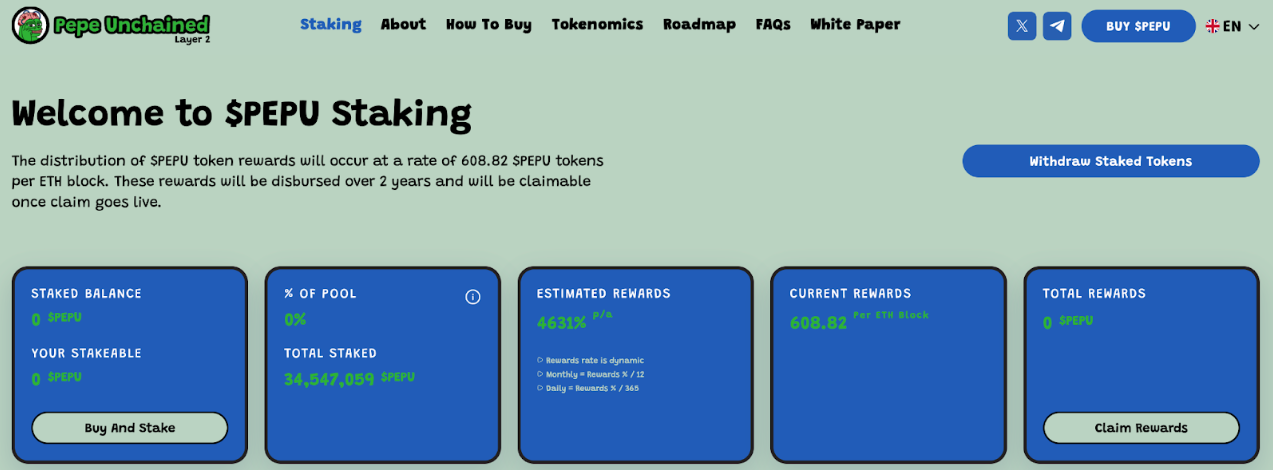Screen dimensions: 1273x470
Task: Open the FAQs link
Action: 773,24
